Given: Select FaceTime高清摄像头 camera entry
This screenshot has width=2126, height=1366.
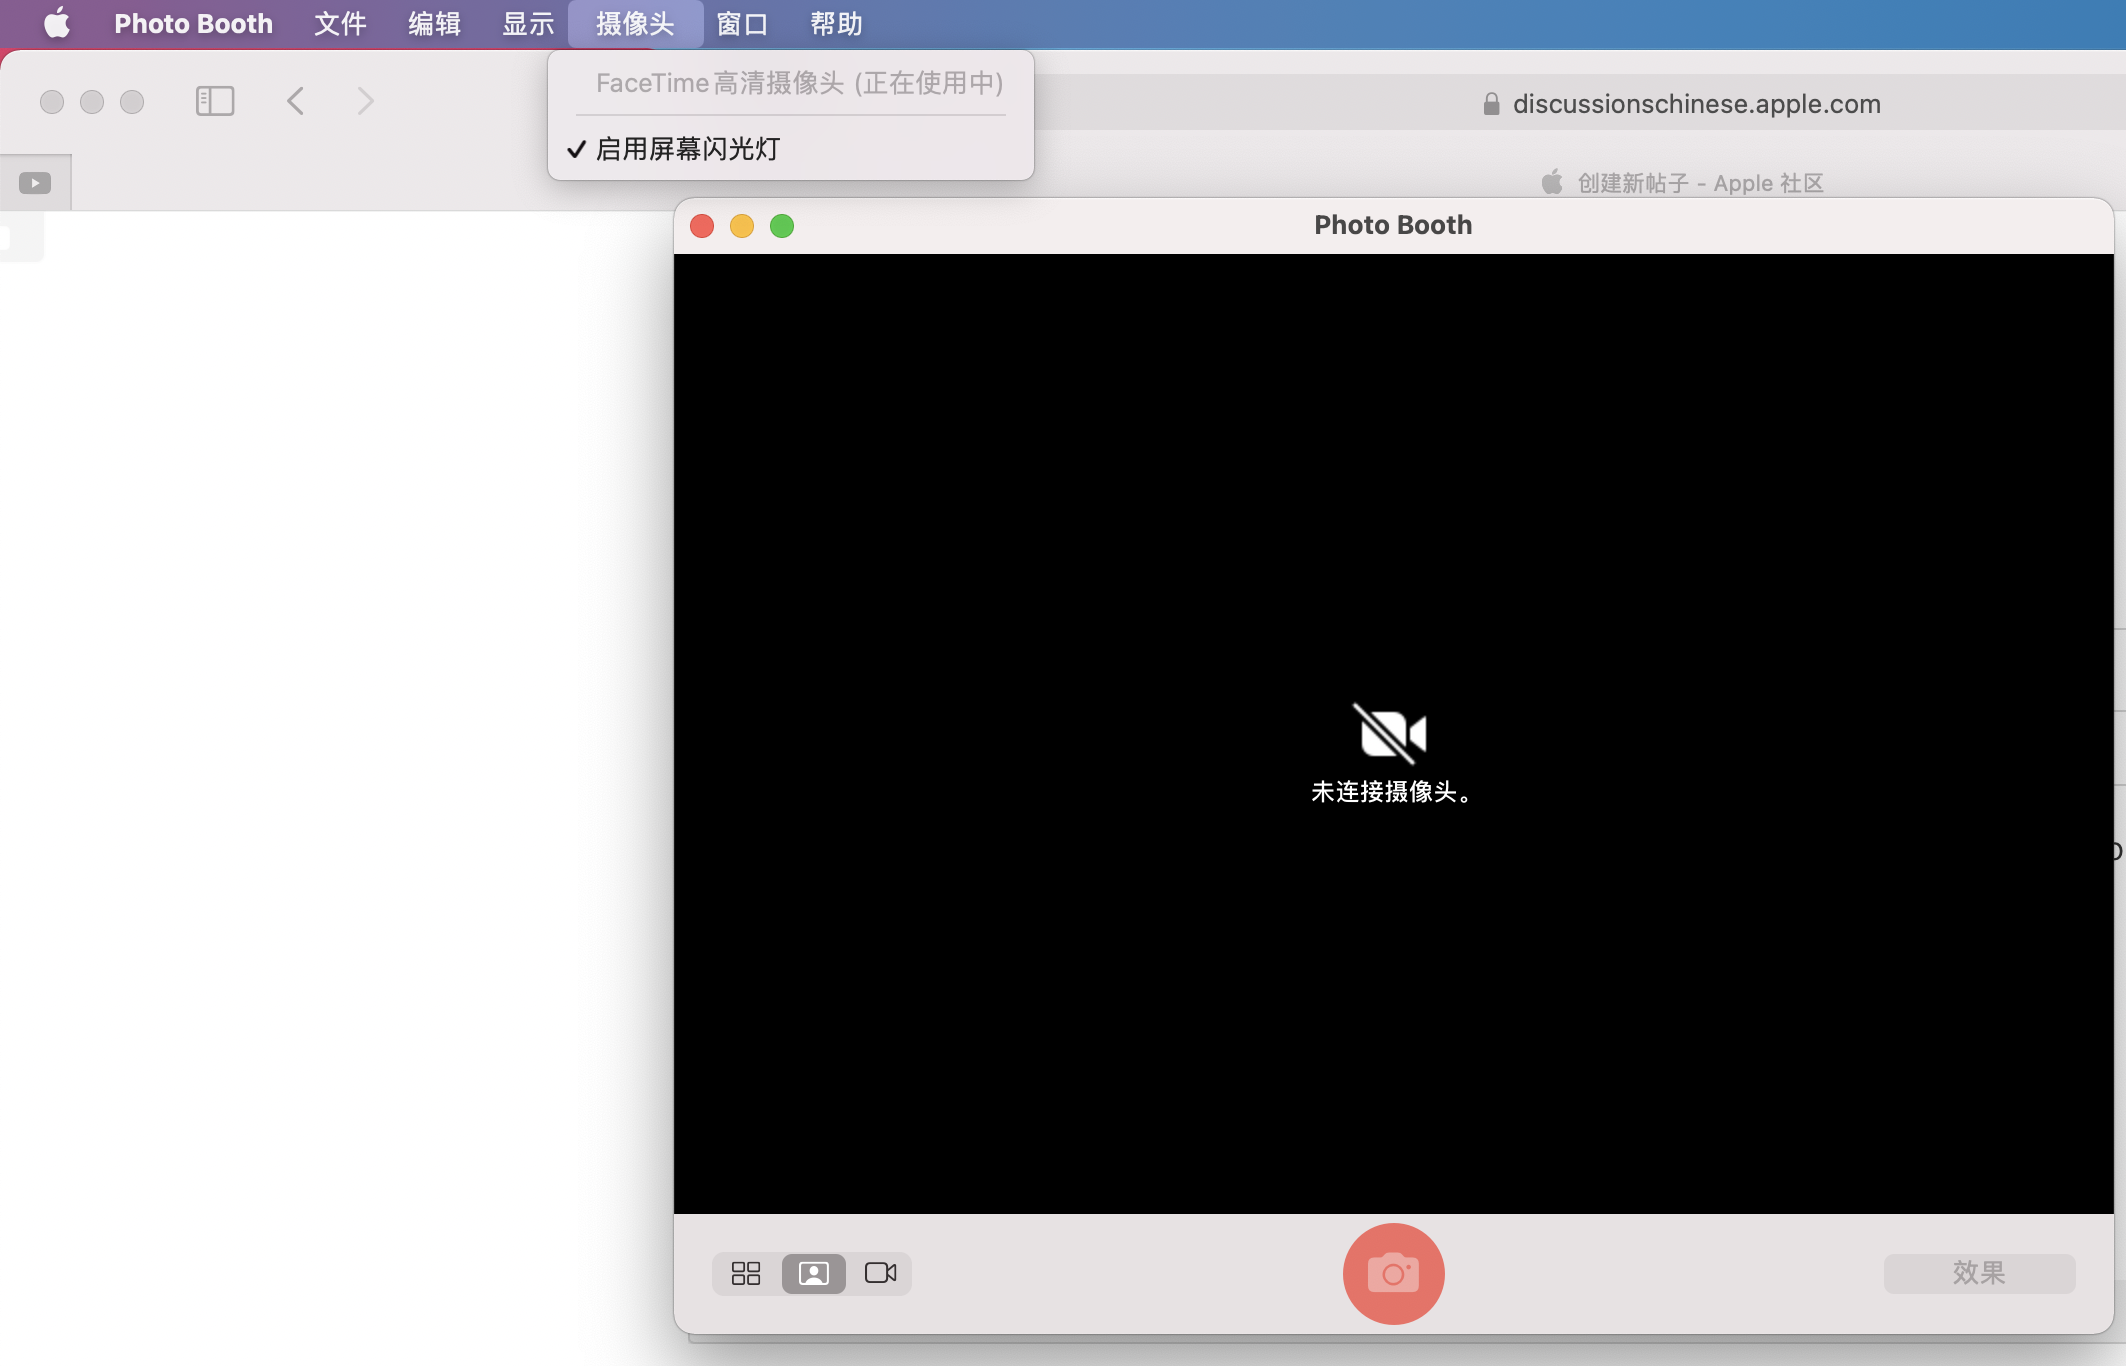Looking at the screenshot, I should 798,83.
